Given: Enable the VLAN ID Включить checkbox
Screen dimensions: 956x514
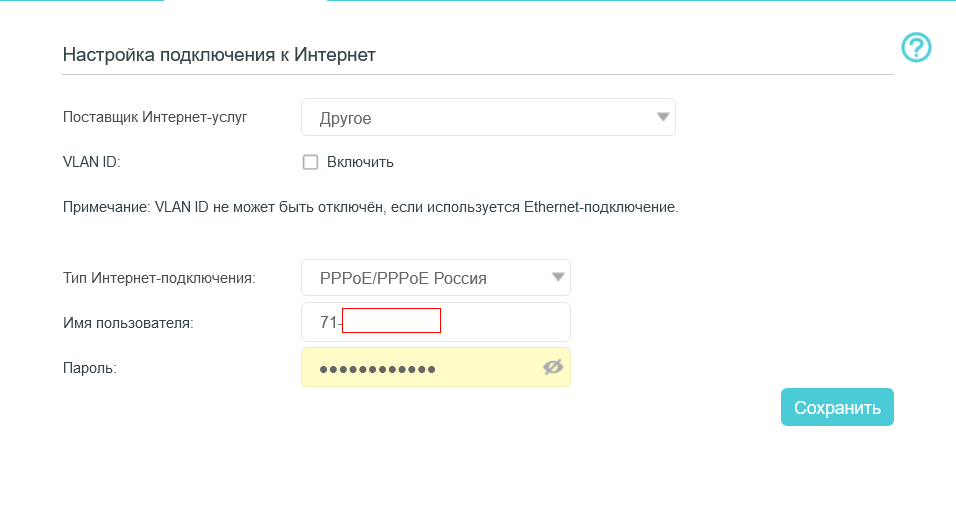Looking at the screenshot, I should click(x=310, y=162).
